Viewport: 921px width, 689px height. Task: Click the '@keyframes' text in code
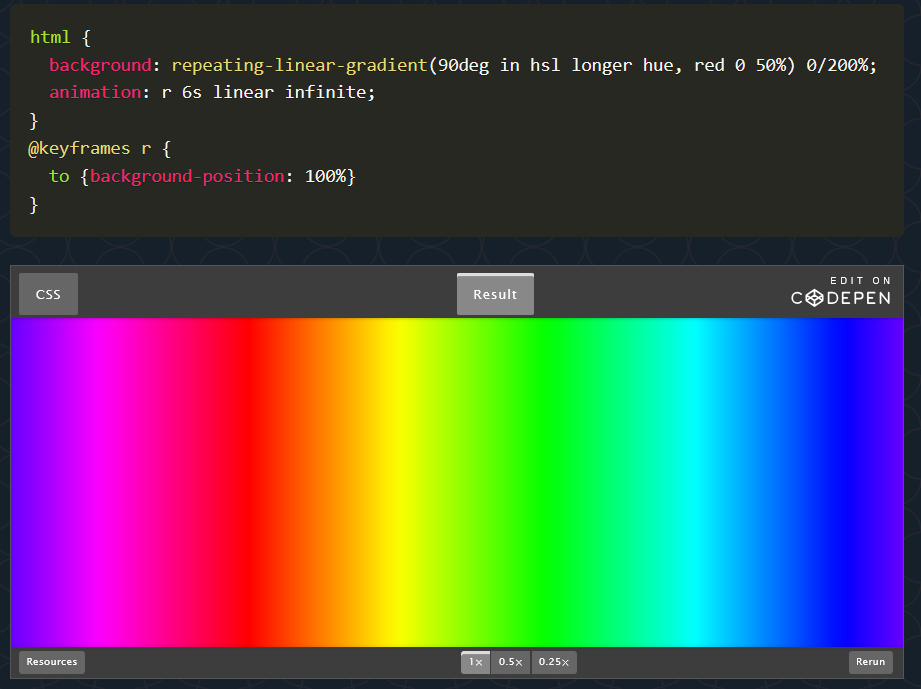(79, 148)
